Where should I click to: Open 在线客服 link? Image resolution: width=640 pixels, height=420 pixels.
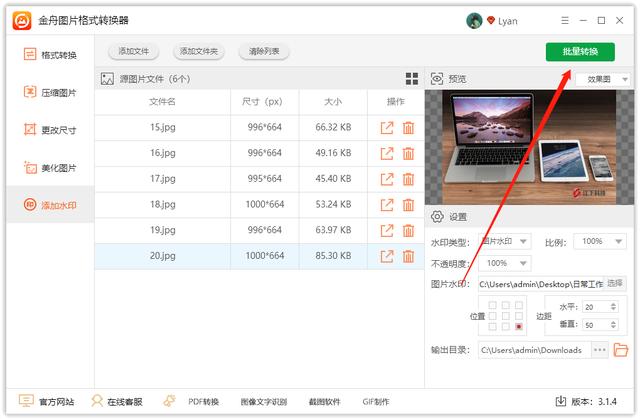coord(117,401)
